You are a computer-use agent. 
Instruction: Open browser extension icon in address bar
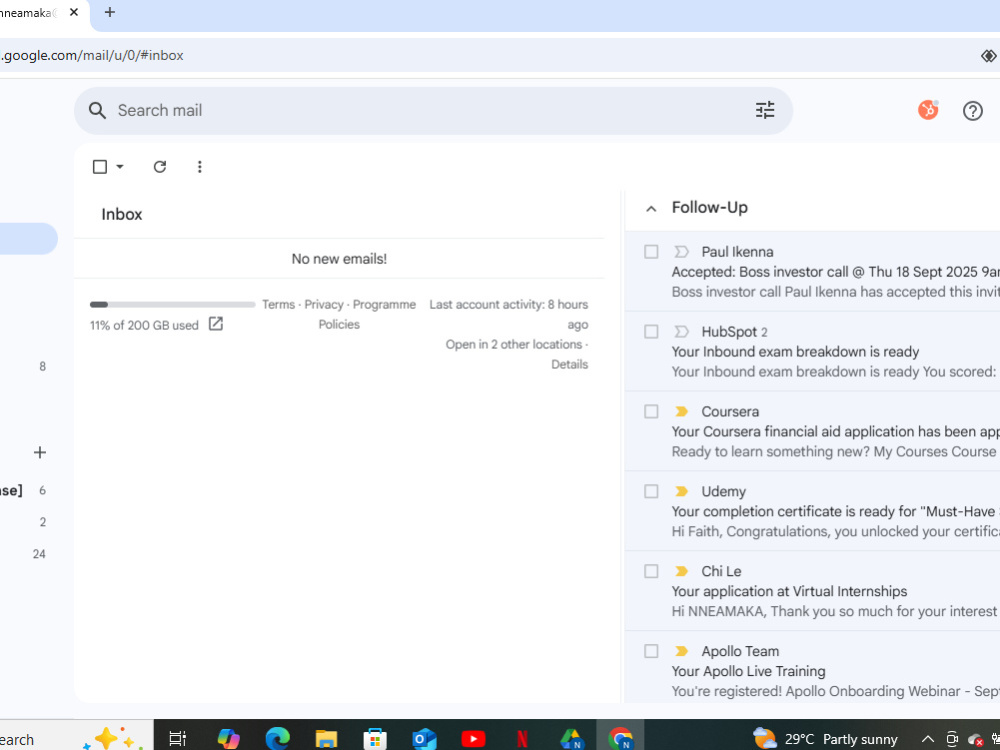[x=988, y=55]
